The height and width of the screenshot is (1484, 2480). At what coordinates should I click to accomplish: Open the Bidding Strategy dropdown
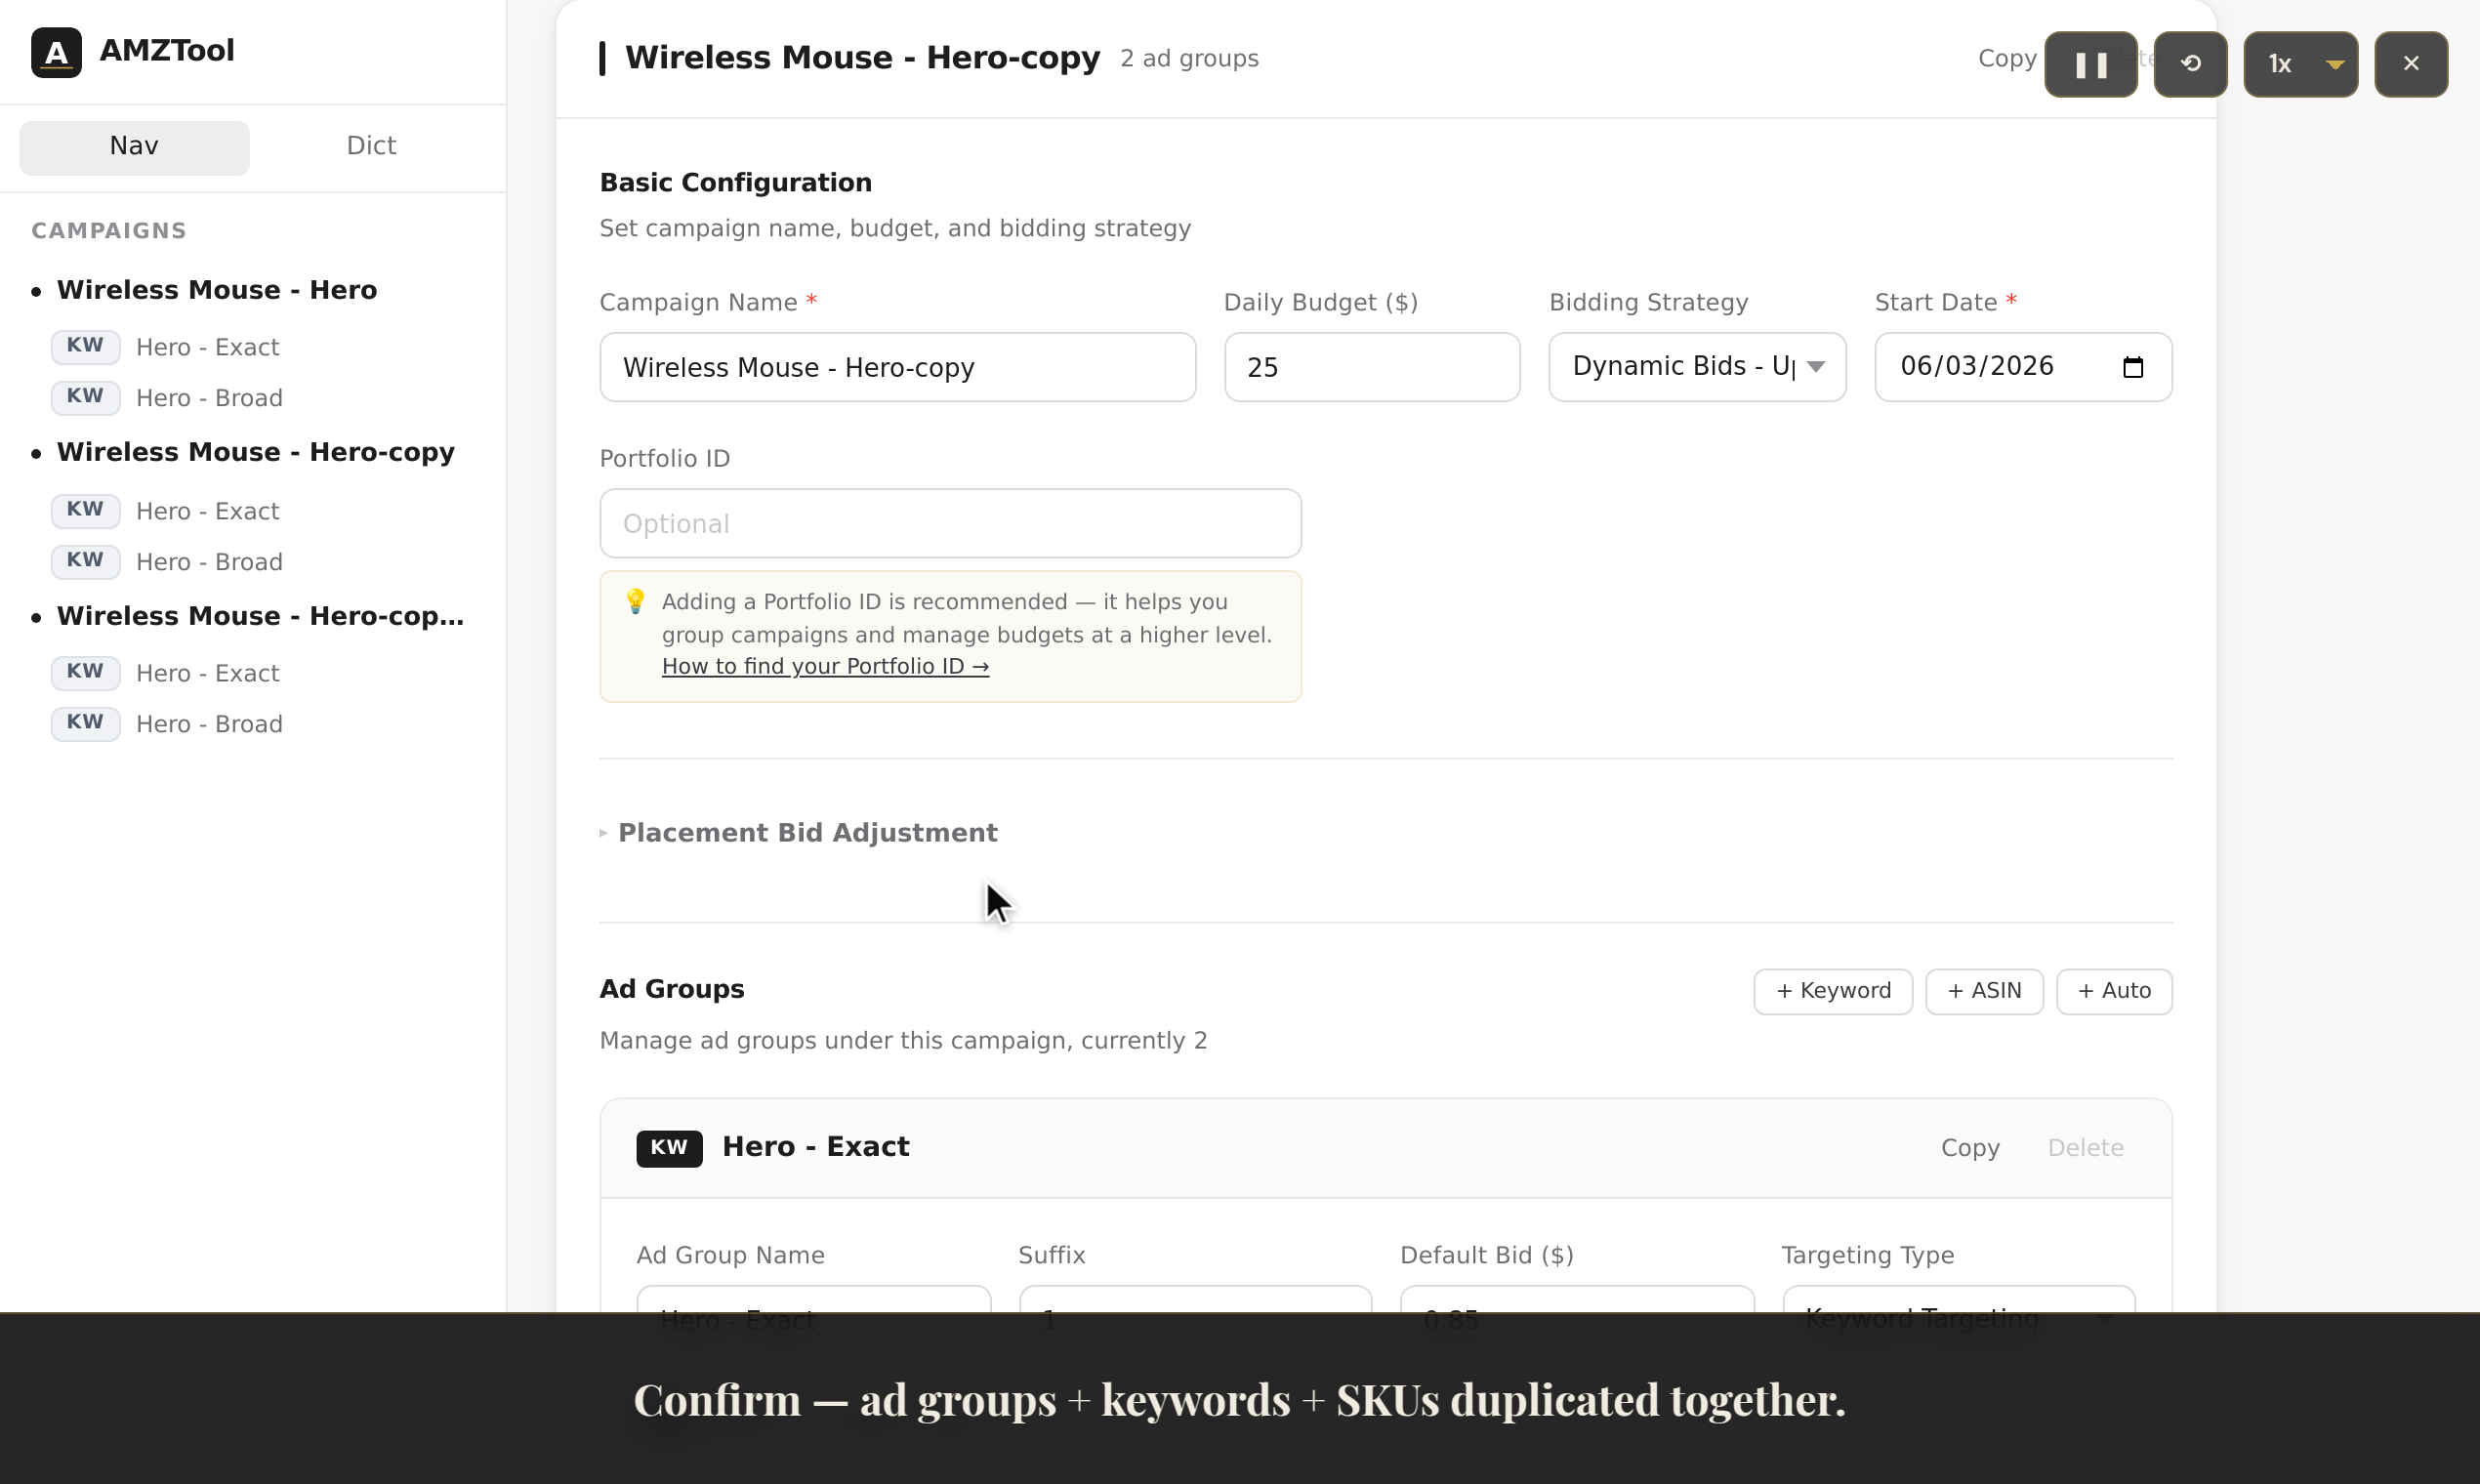1697,367
